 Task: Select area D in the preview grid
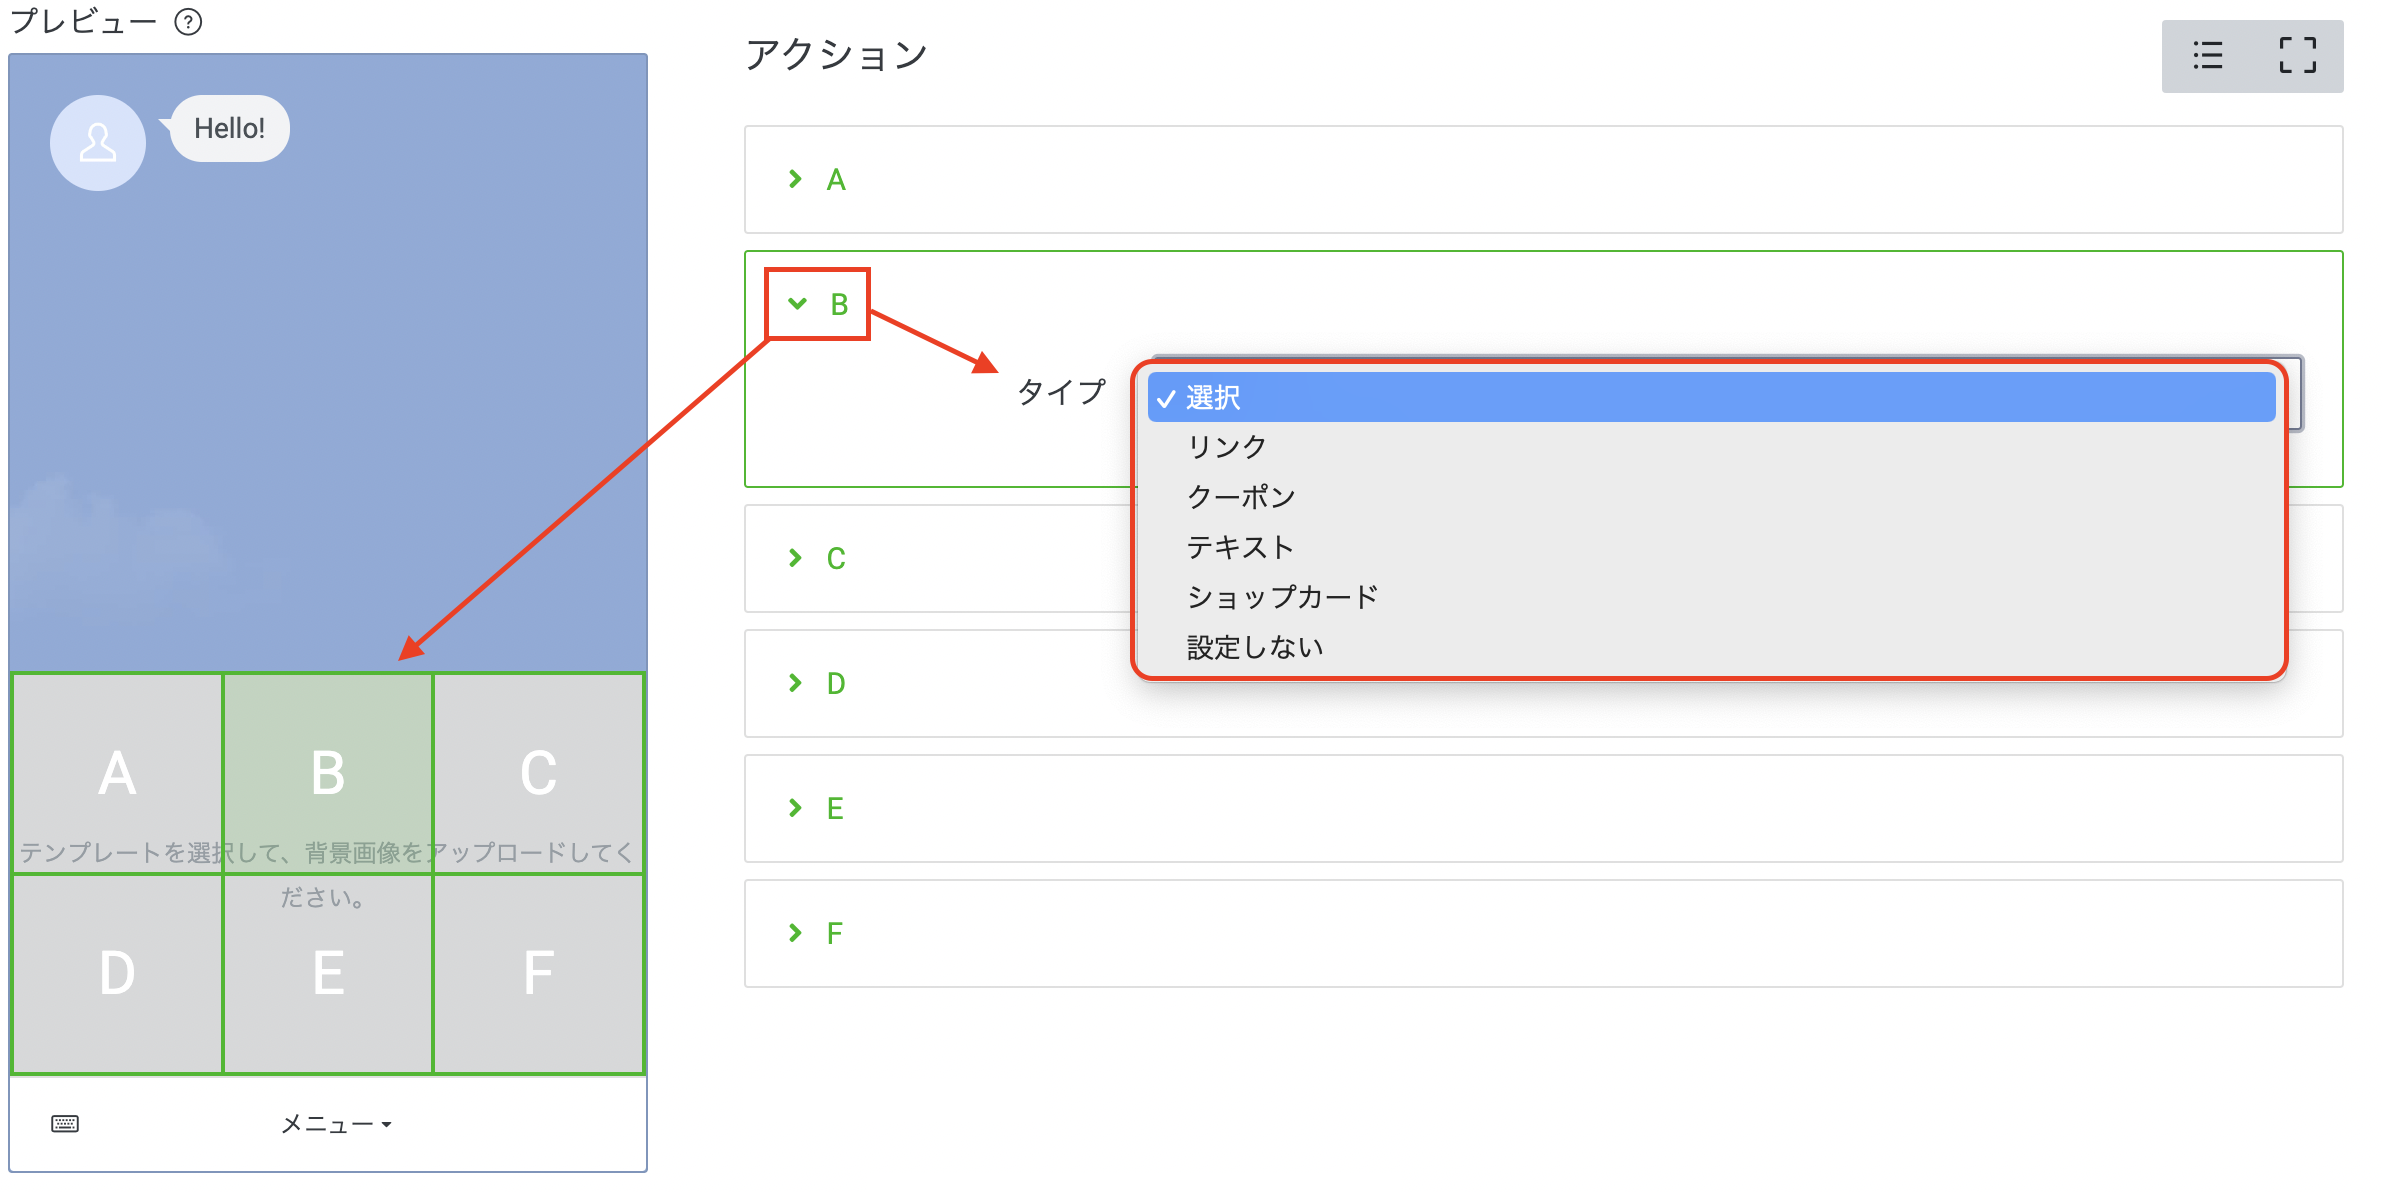point(117,974)
